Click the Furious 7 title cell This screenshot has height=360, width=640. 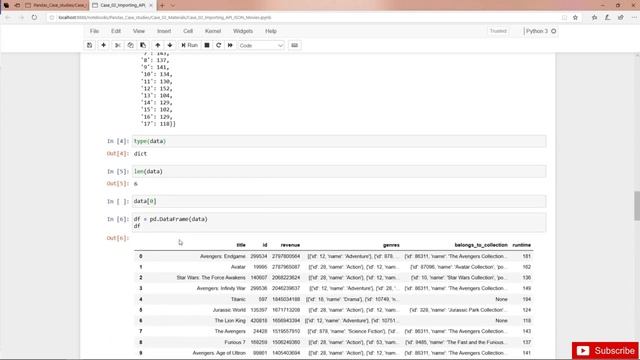tap(235, 342)
